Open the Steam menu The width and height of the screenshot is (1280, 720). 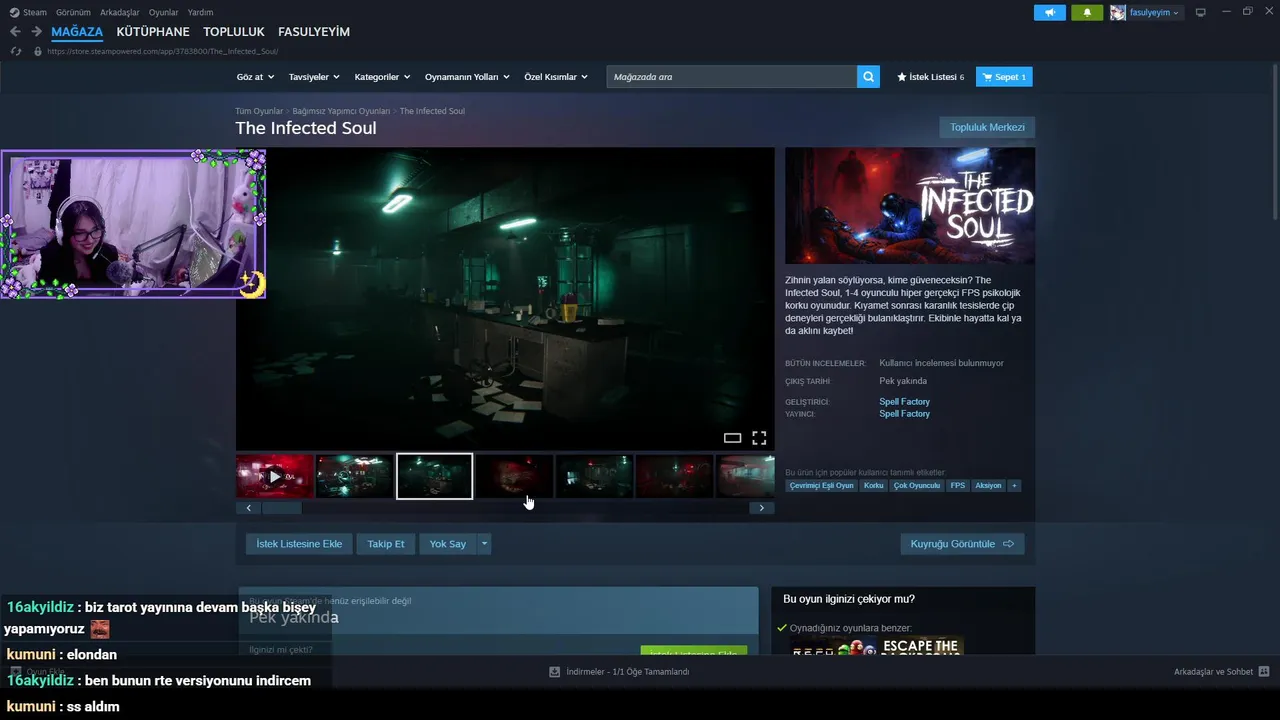35,12
